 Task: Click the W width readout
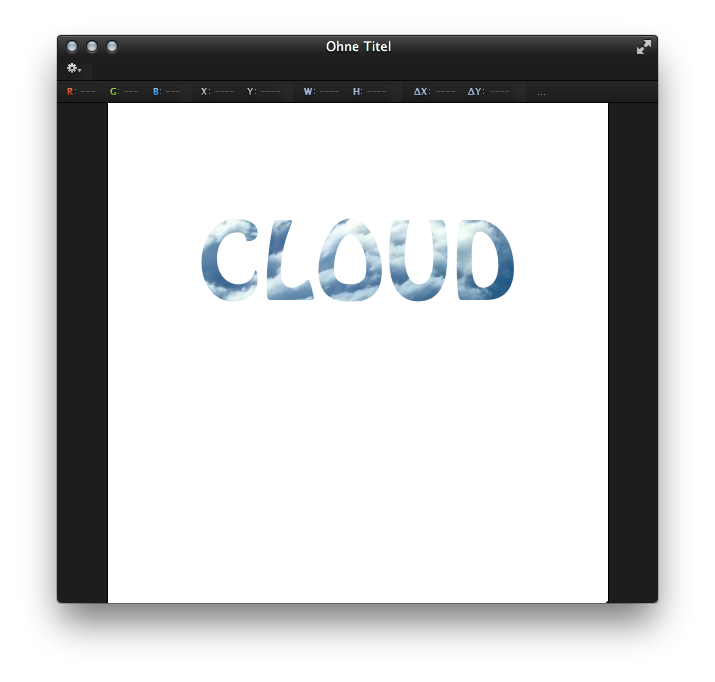pyautogui.click(x=321, y=92)
